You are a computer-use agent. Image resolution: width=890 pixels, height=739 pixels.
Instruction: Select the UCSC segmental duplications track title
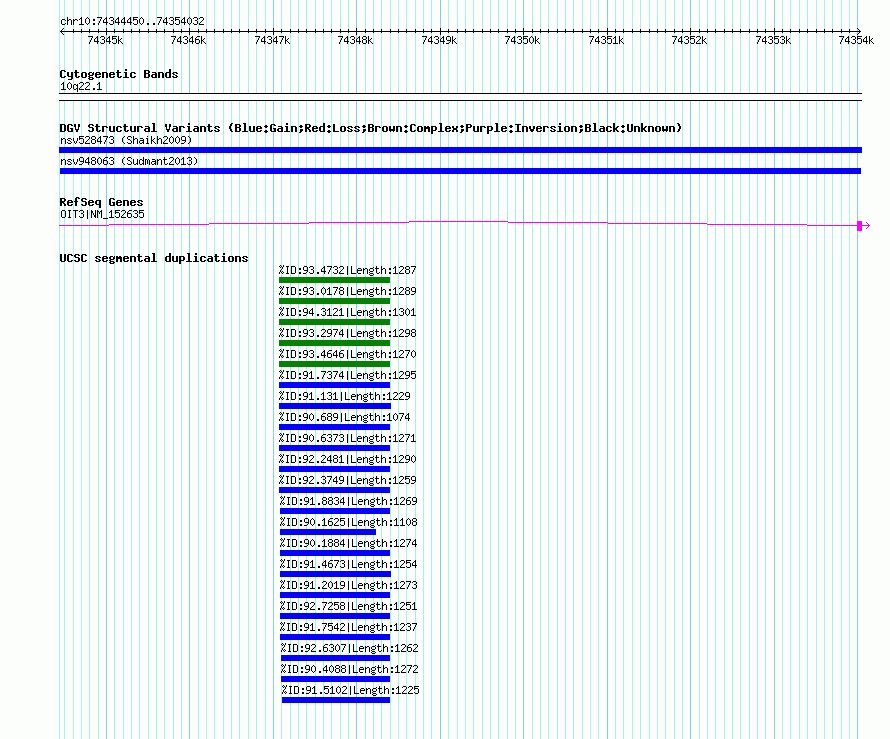click(x=154, y=258)
